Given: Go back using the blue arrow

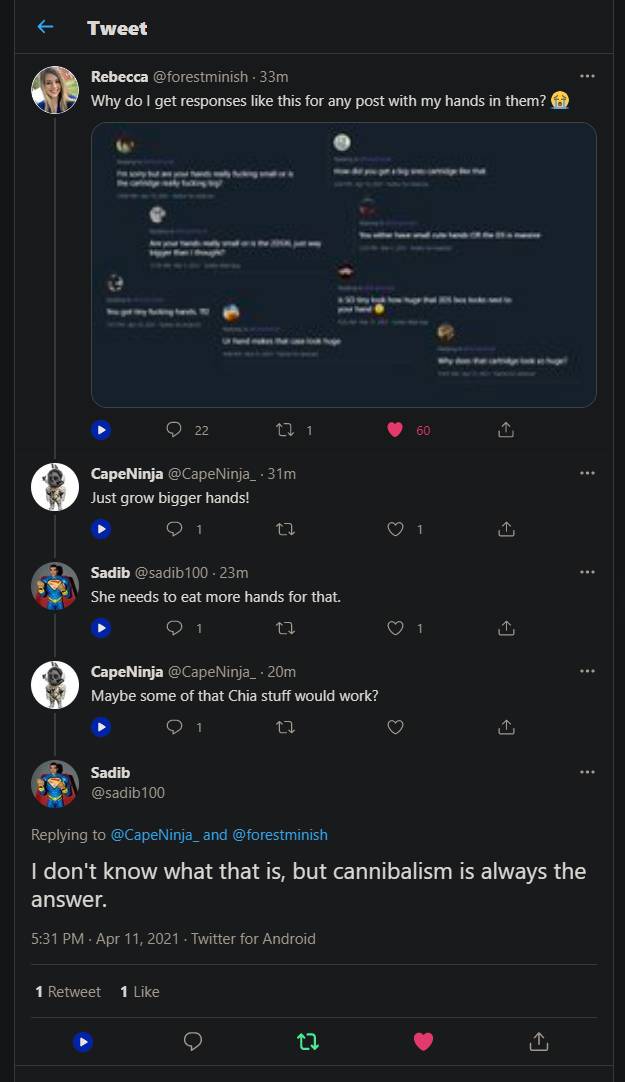Looking at the screenshot, I should 45,28.
